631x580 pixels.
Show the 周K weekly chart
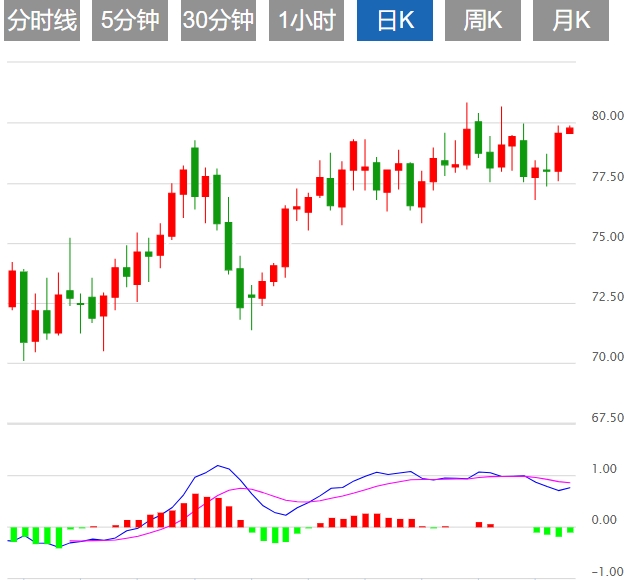pyautogui.click(x=483, y=21)
